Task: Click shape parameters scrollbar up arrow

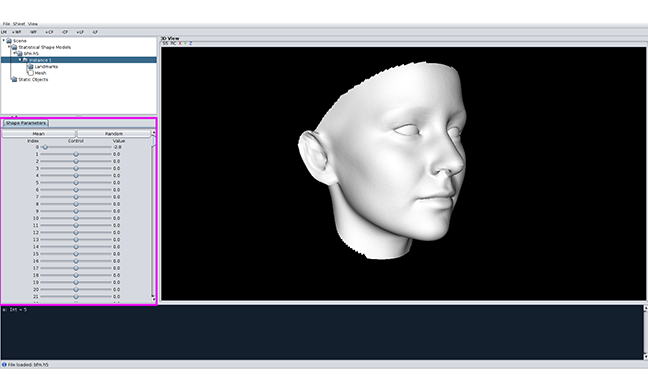Action: (x=153, y=132)
